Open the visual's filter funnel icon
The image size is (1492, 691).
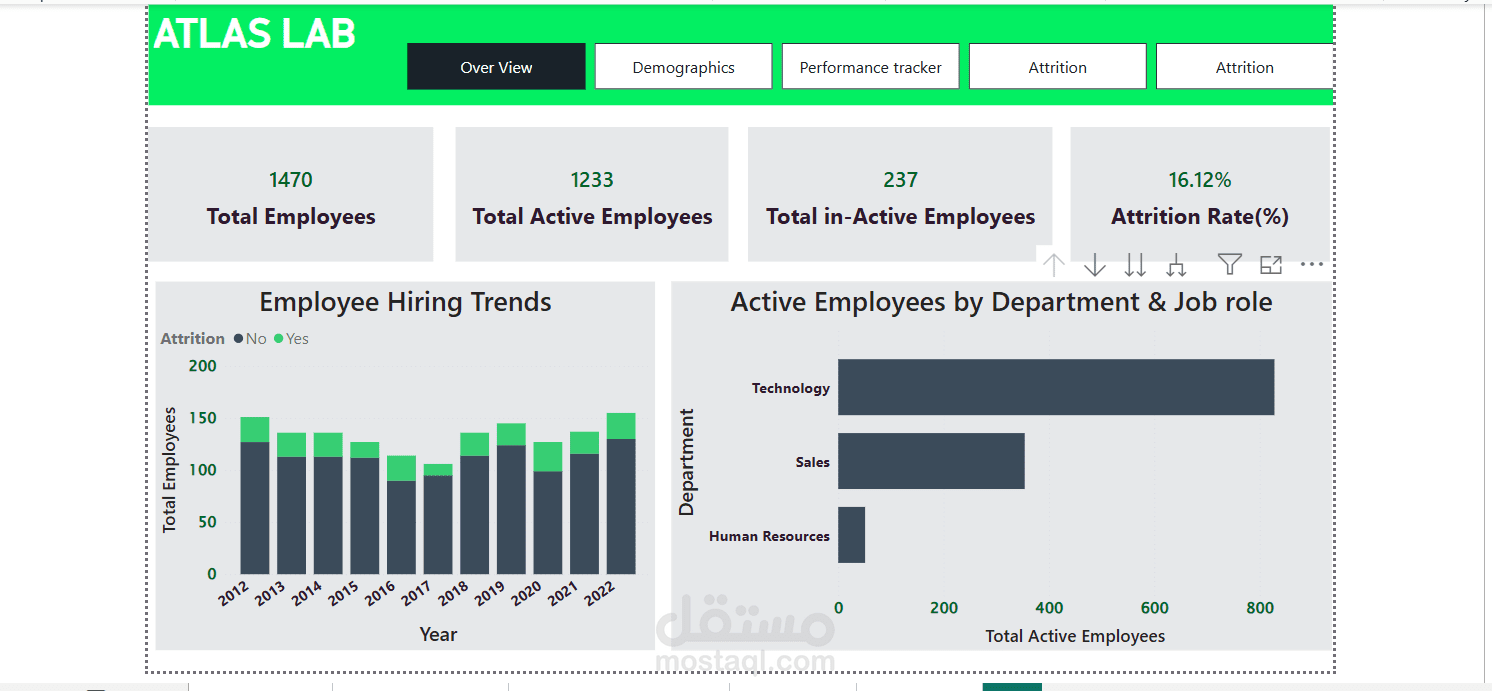point(1230,264)
